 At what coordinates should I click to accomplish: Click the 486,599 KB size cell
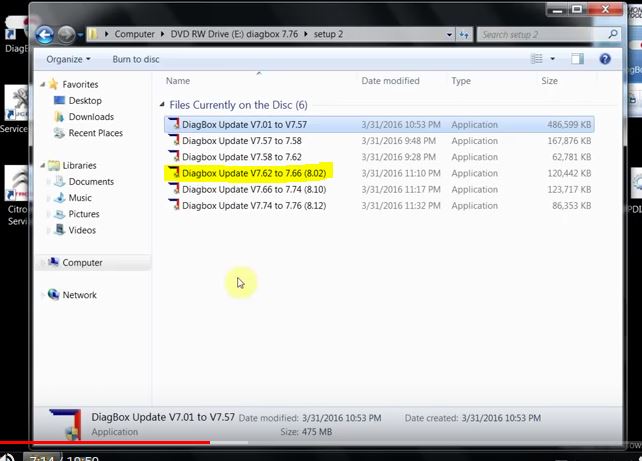point(569,124)
